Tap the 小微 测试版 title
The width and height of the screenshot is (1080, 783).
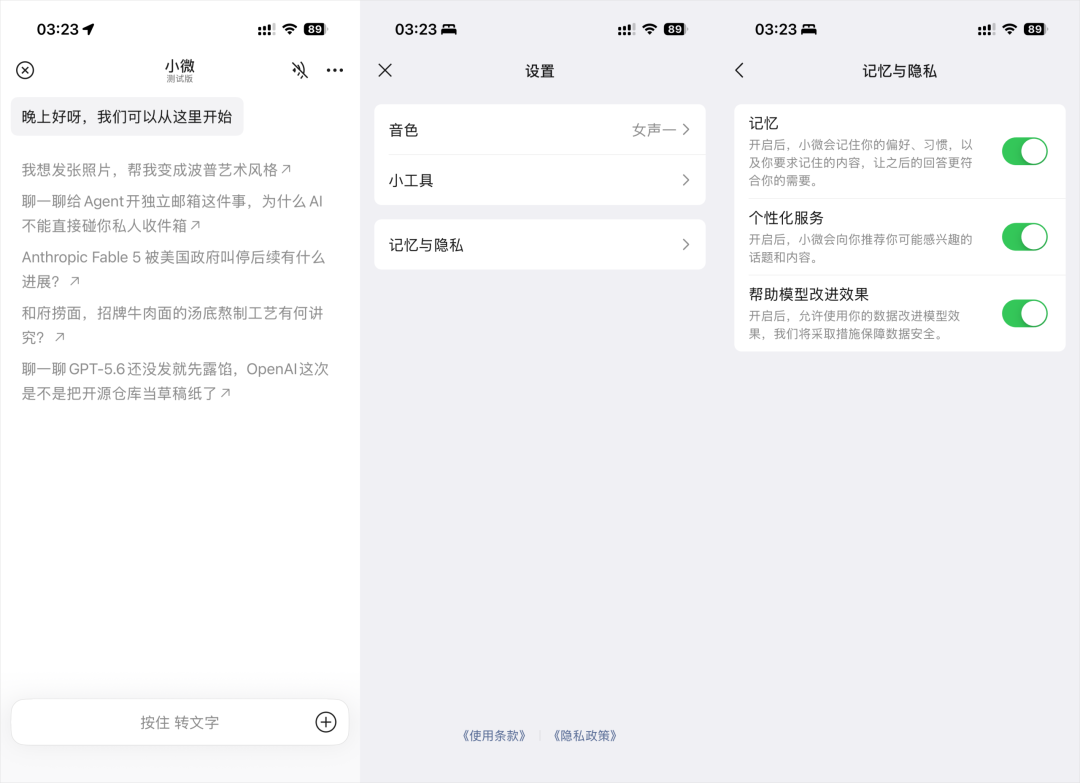click(x=180, y=70)
